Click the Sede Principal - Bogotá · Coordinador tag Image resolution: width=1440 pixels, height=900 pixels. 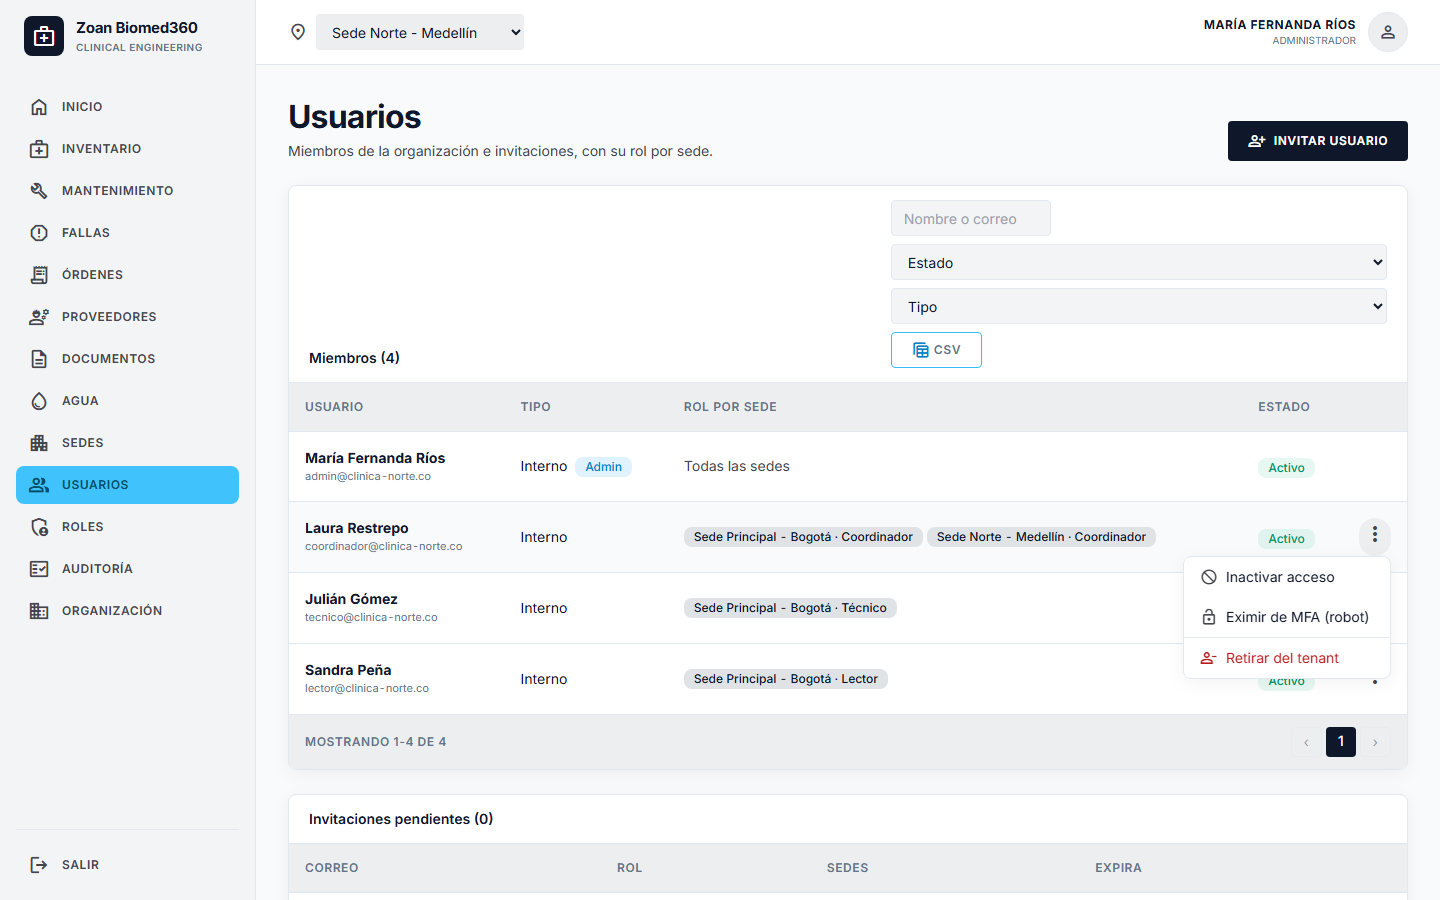803,537
